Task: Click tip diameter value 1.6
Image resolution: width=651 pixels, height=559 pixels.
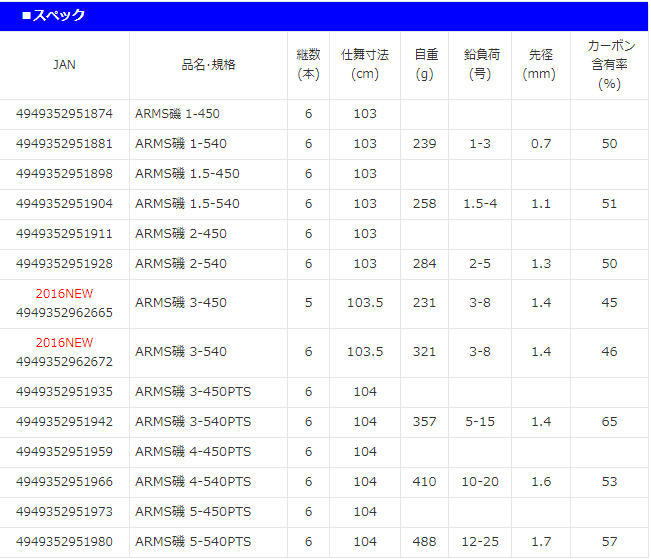Action: click(x=541, y=482)
